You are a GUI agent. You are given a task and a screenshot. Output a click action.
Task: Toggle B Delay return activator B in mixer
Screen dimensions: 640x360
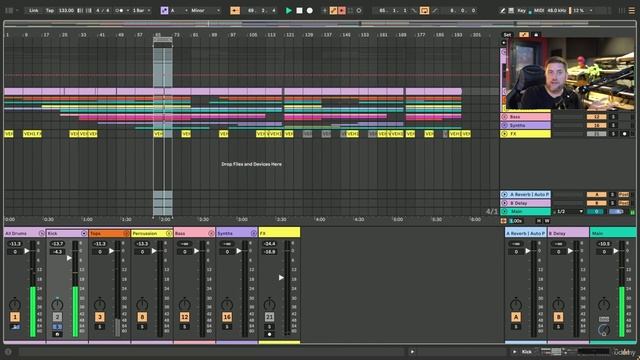tap(558, 317)
